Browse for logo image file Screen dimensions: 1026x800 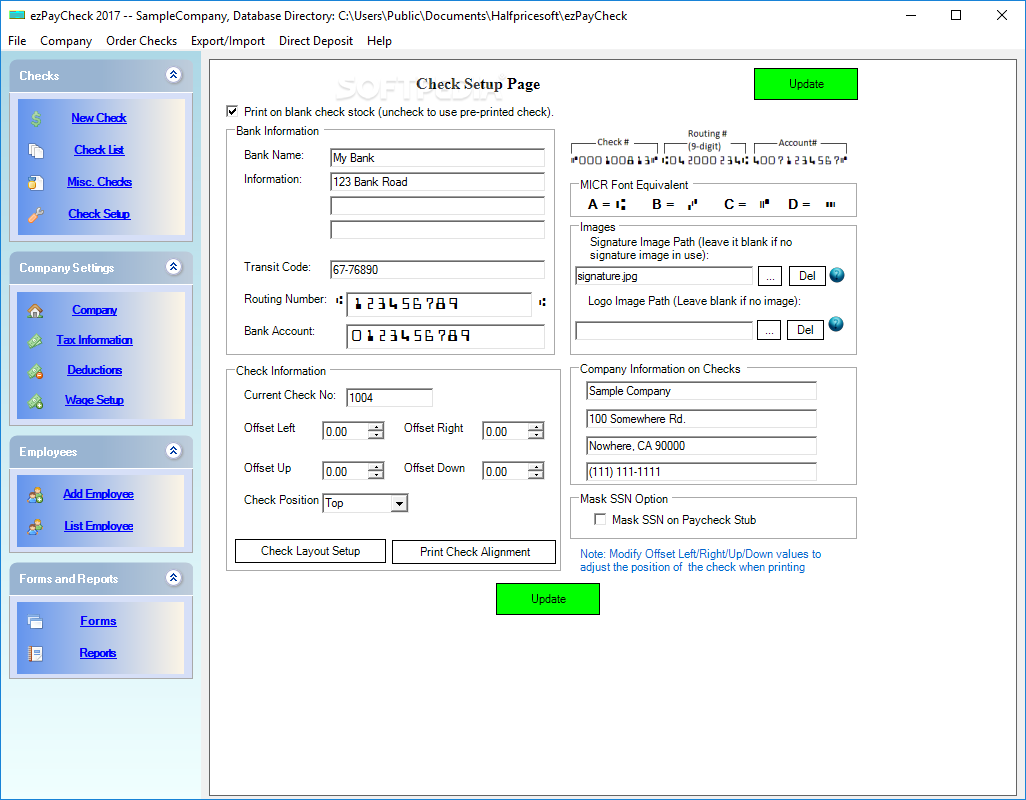point(769,330)
